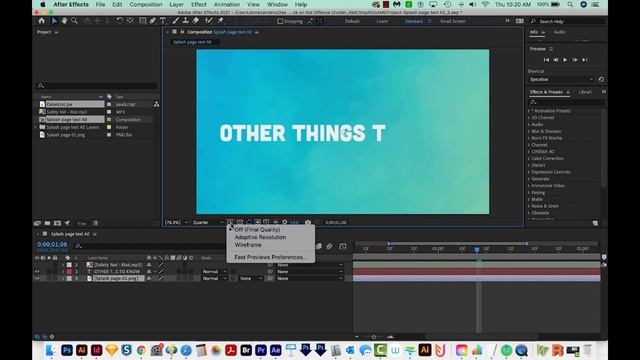This screenshot has width=640, height=360.
Task: Expand the Color Correction effects category
Action: pos(529,158)
